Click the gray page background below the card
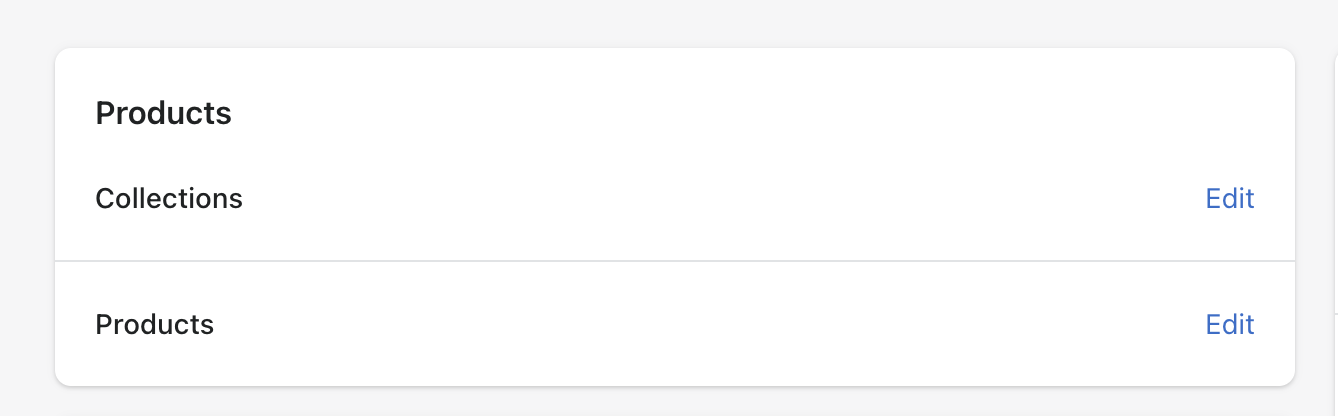The image size is (1338, 416). point(675,402)
